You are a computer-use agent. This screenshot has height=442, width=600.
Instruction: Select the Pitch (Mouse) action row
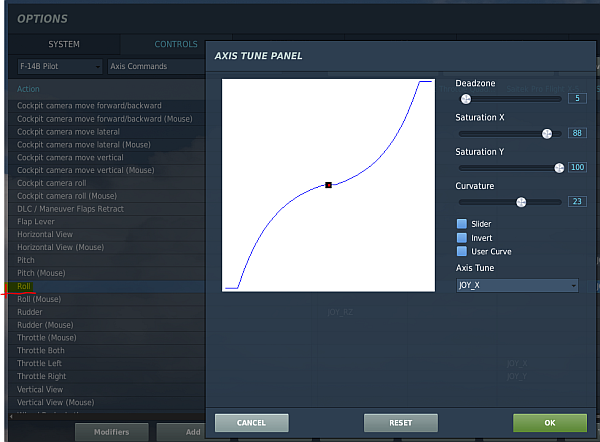[x=107, y=273]
